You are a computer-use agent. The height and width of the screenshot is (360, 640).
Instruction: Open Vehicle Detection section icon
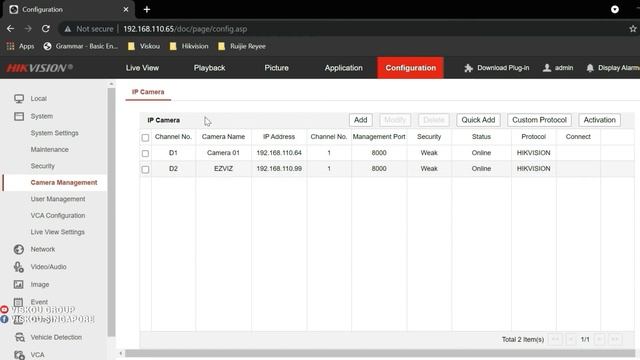click(x=19, y=337)
